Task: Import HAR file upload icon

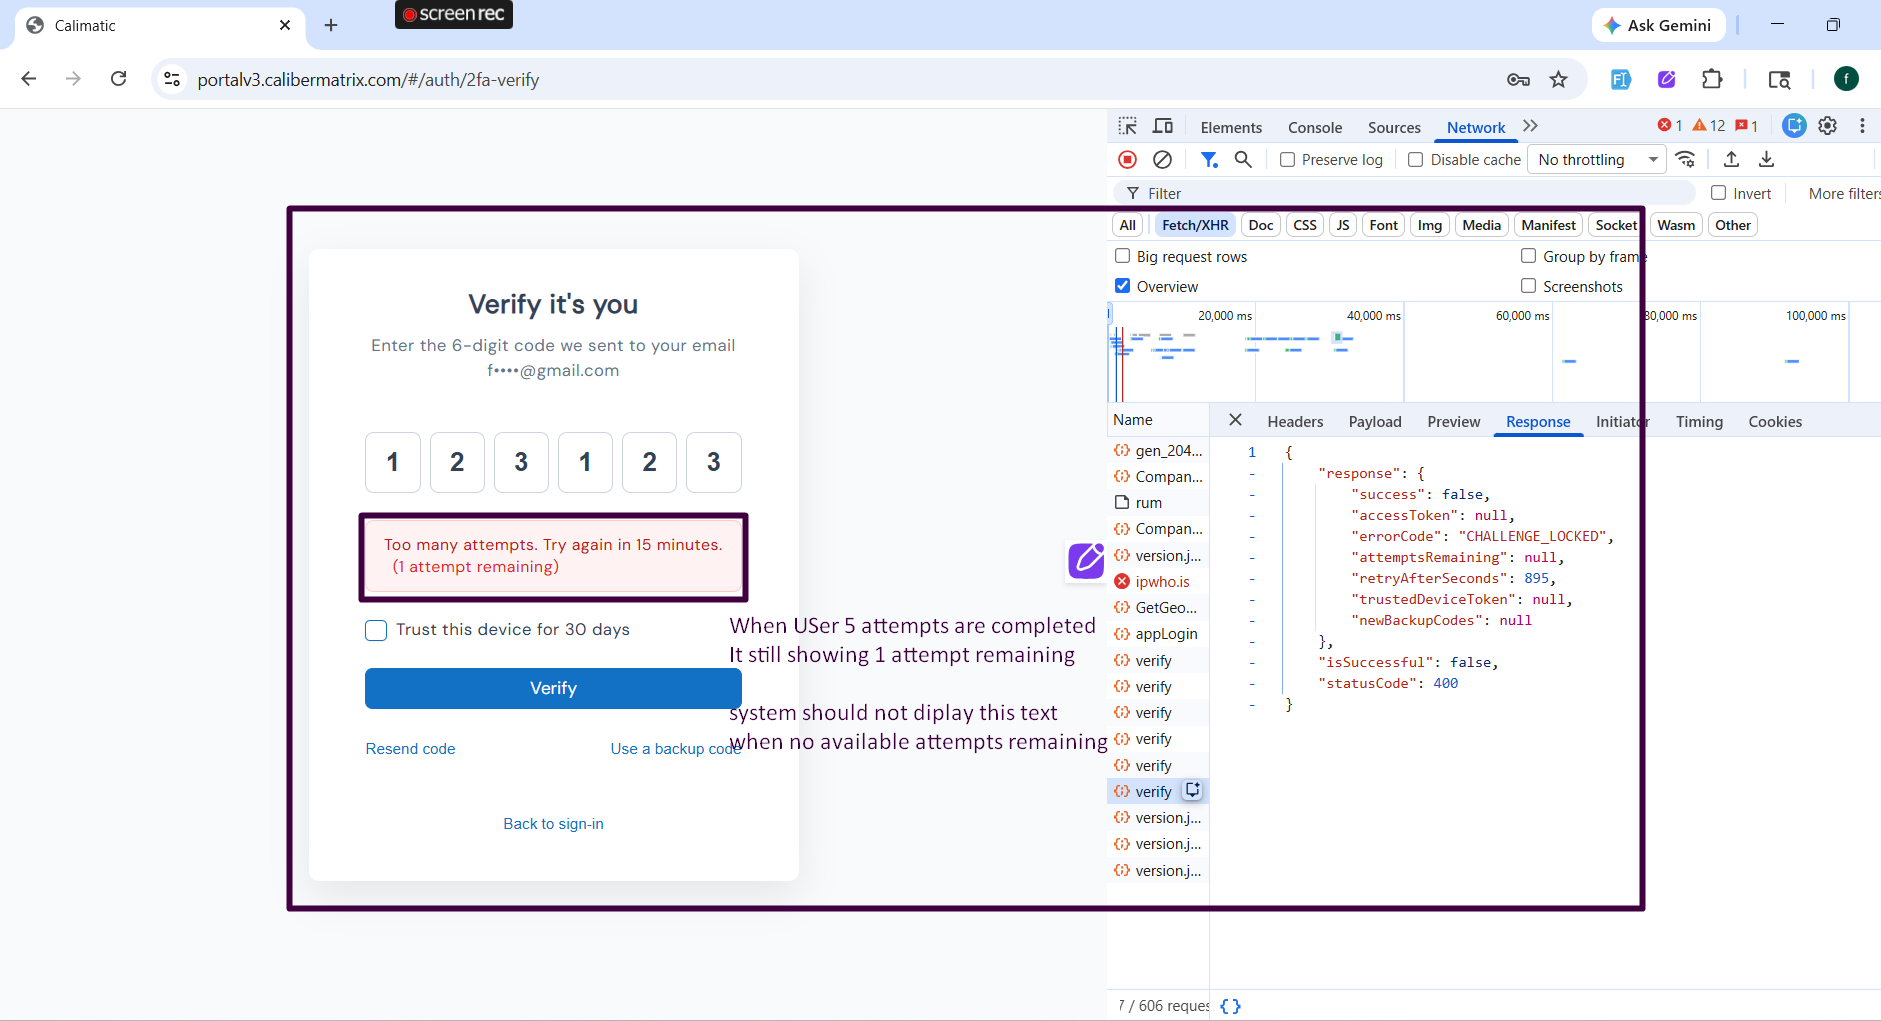Action: pos(1732,159)
